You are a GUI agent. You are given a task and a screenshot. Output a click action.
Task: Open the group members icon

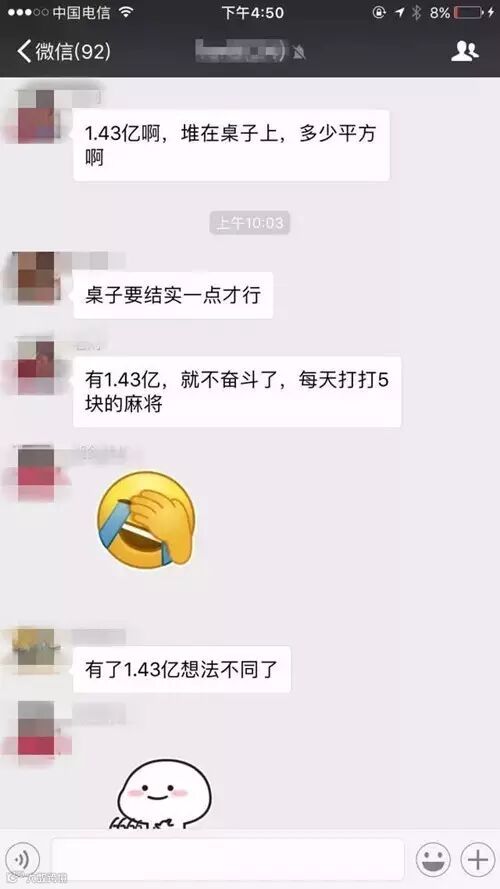pos(465,52)
